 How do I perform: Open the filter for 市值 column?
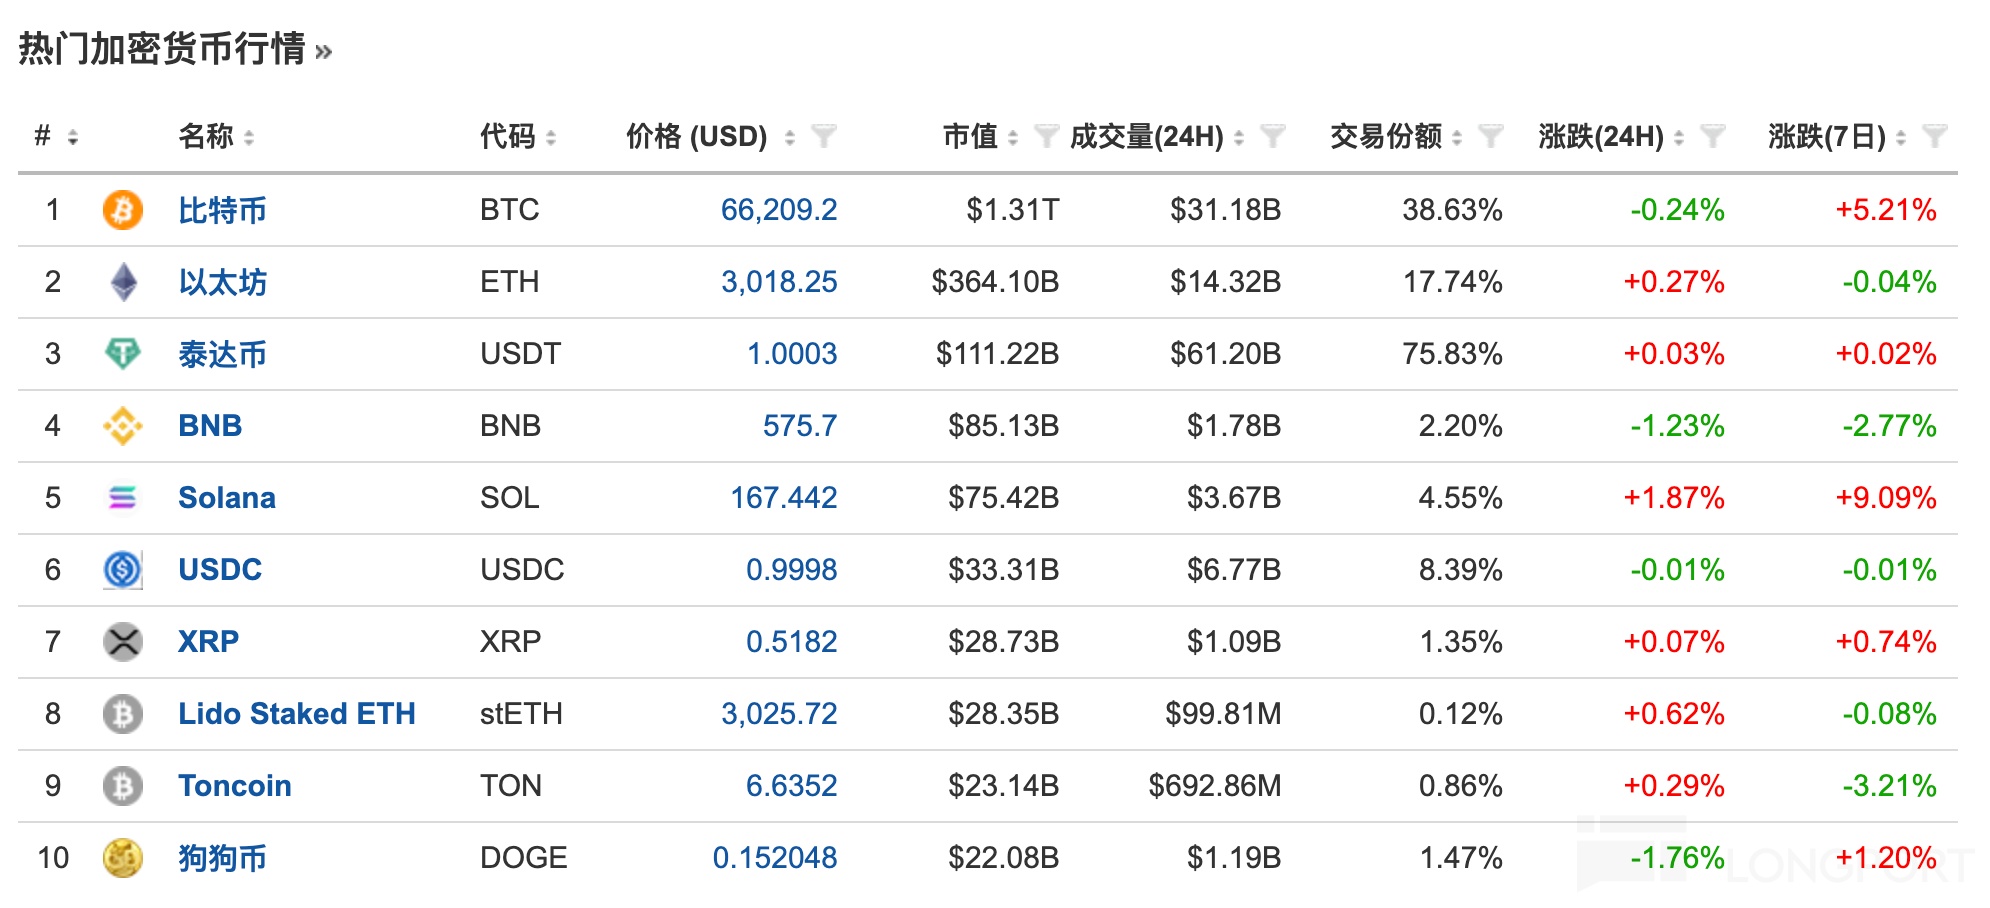coord(1046,136)
